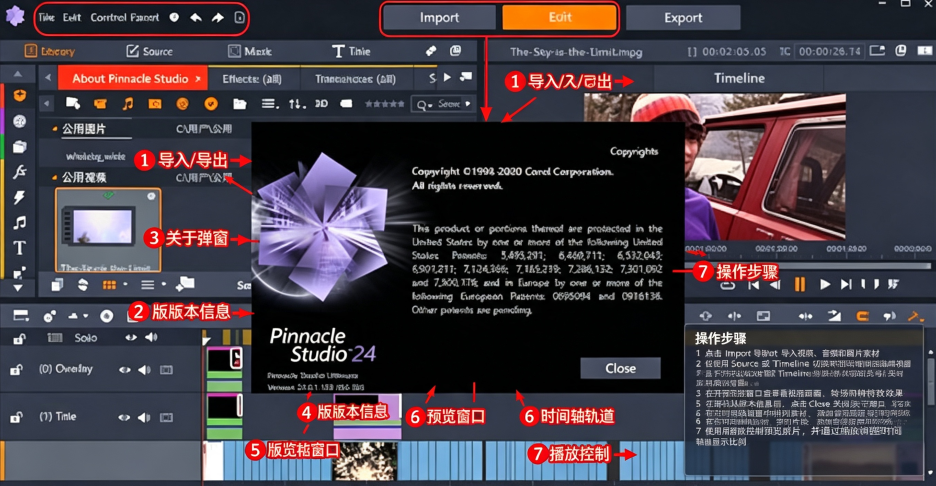Click the left arrow before the library tabs
Screen dimensions: 936x486
pos(48,78)
